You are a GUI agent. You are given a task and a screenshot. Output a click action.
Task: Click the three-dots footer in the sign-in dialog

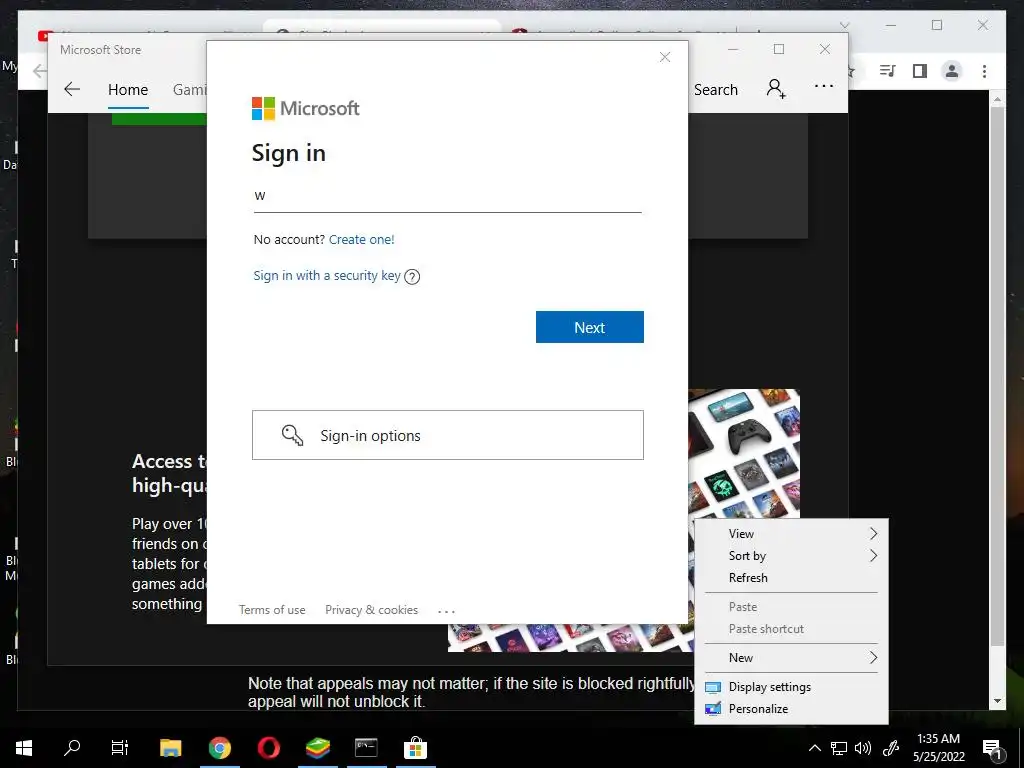(446, 611)
